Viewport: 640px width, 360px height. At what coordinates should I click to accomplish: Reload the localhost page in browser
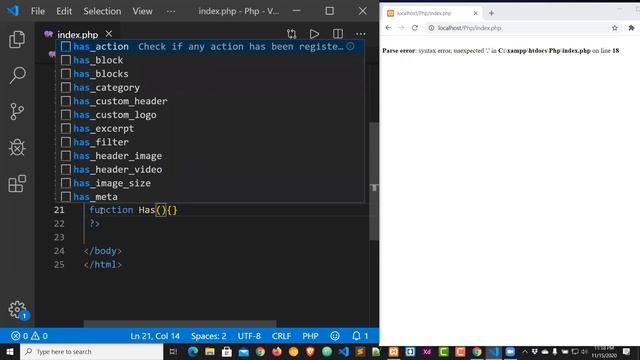(415, 28)
